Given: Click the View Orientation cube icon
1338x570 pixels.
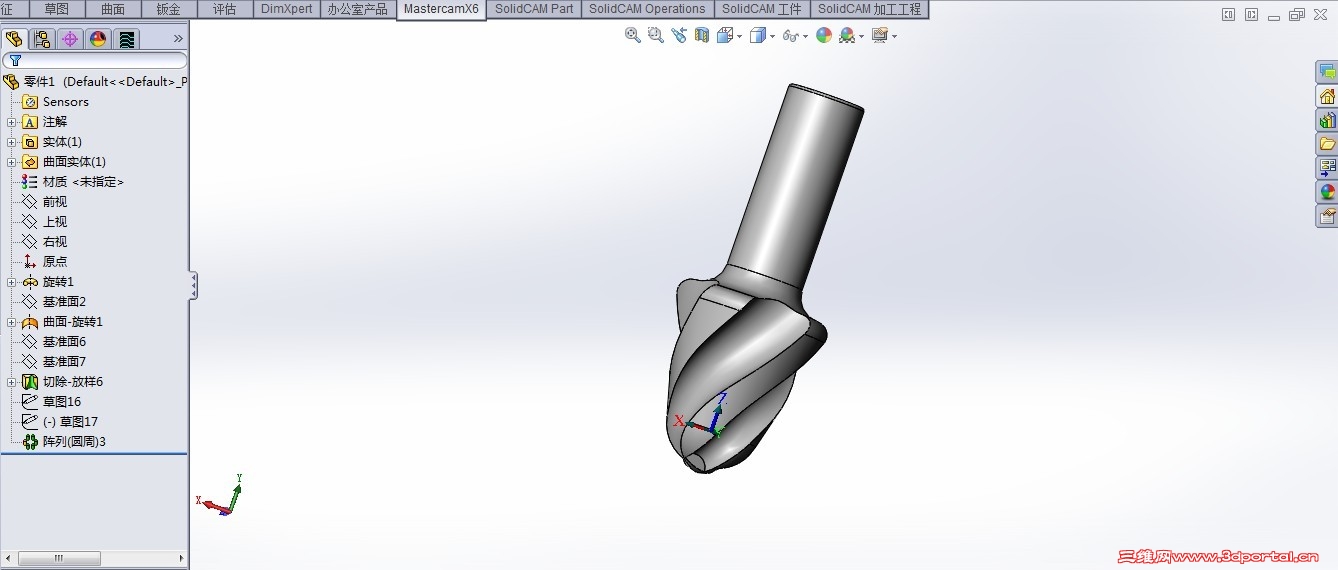Looking at the screenshot, I should point(725,35).
